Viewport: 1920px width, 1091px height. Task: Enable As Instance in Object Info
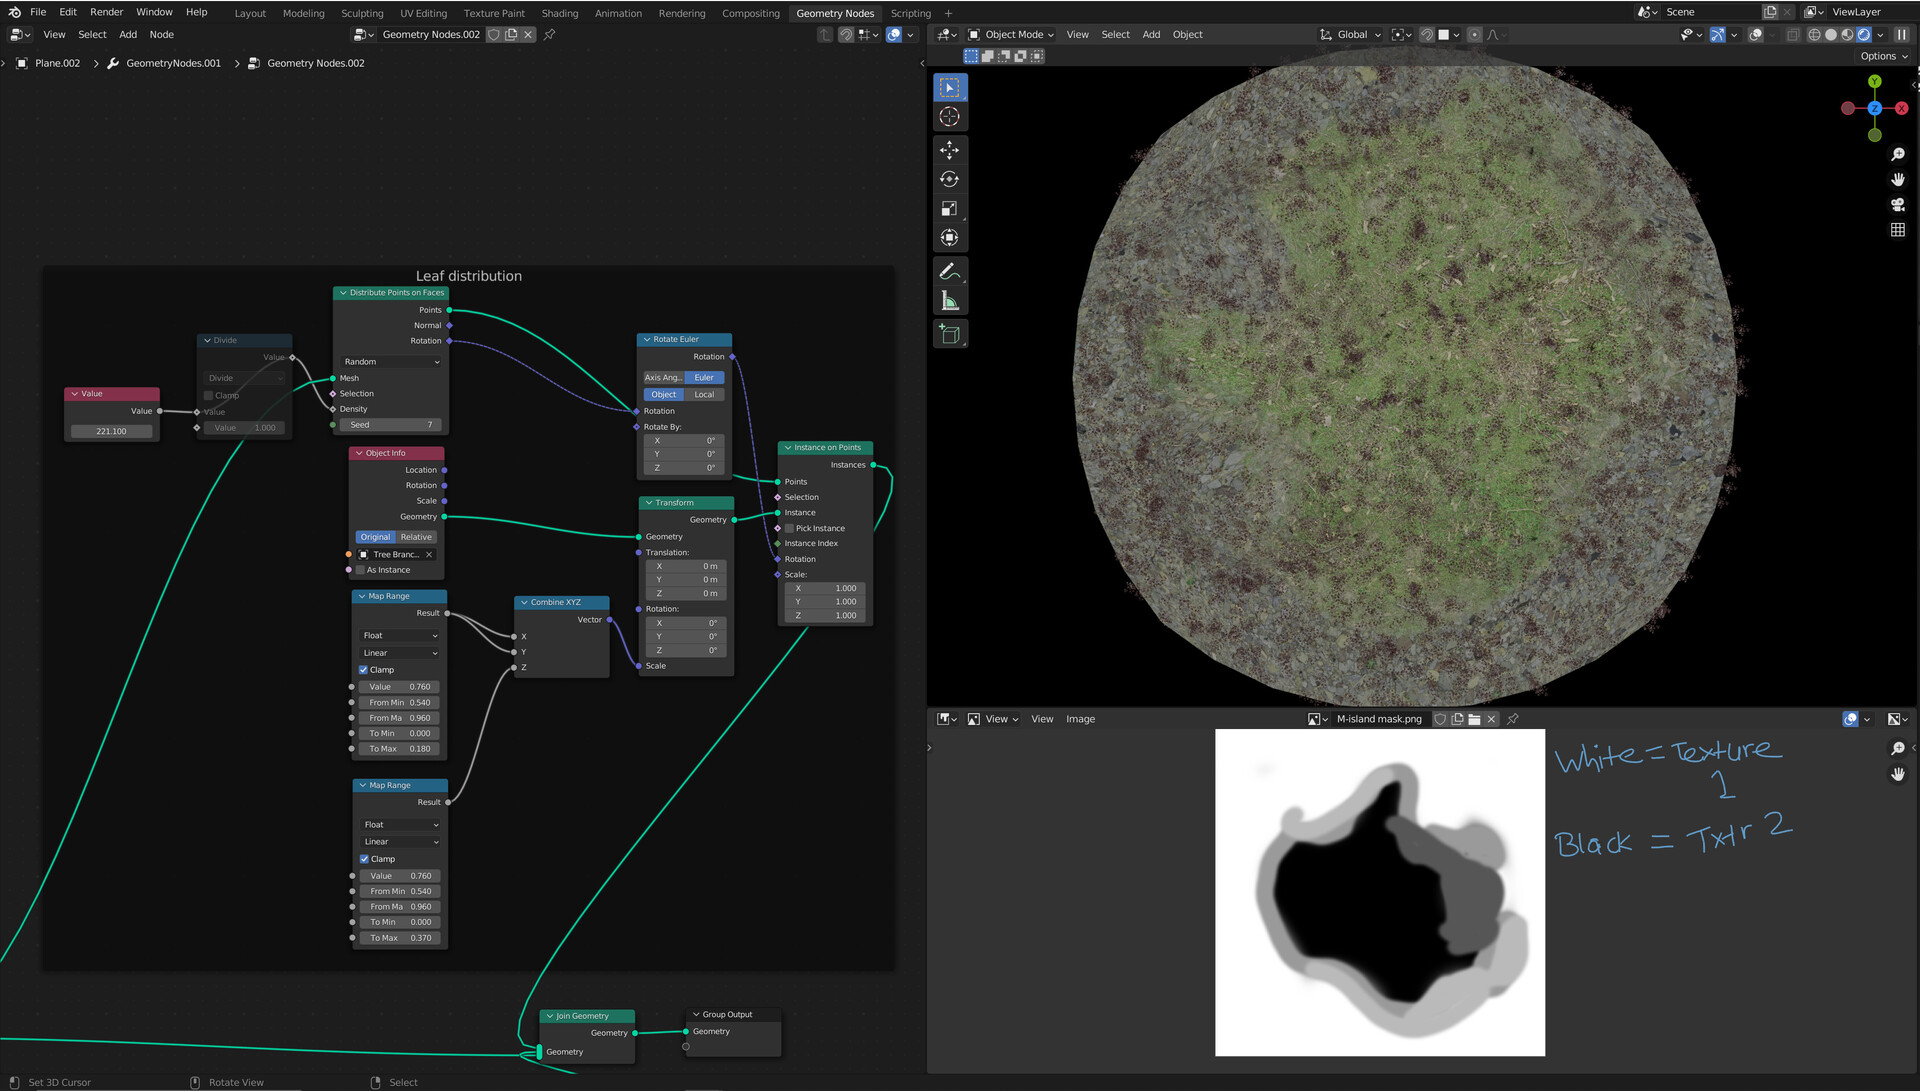(x=361, y=570)
